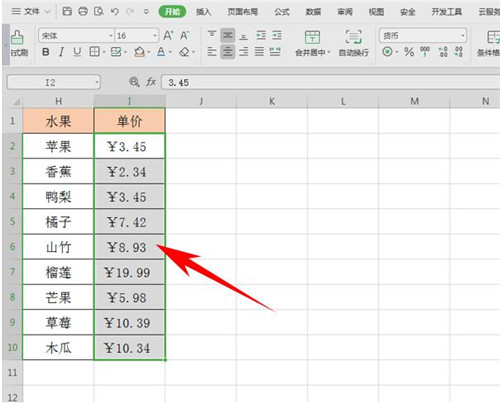Open Conditional Formatting (条件格式)
Screen dimensions: 500x403
pyautogui.click(x=489, y=43)
